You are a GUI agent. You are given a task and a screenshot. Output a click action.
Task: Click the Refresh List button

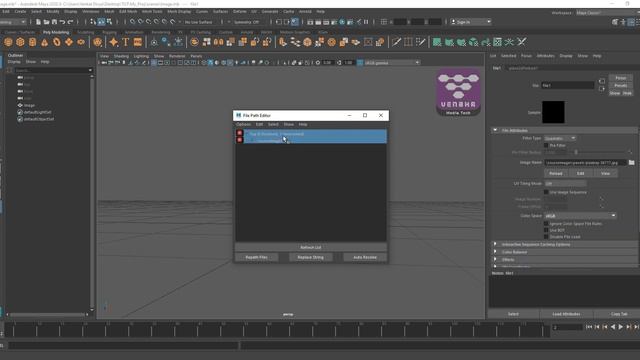pyautogui.click(x=311, y=247)
